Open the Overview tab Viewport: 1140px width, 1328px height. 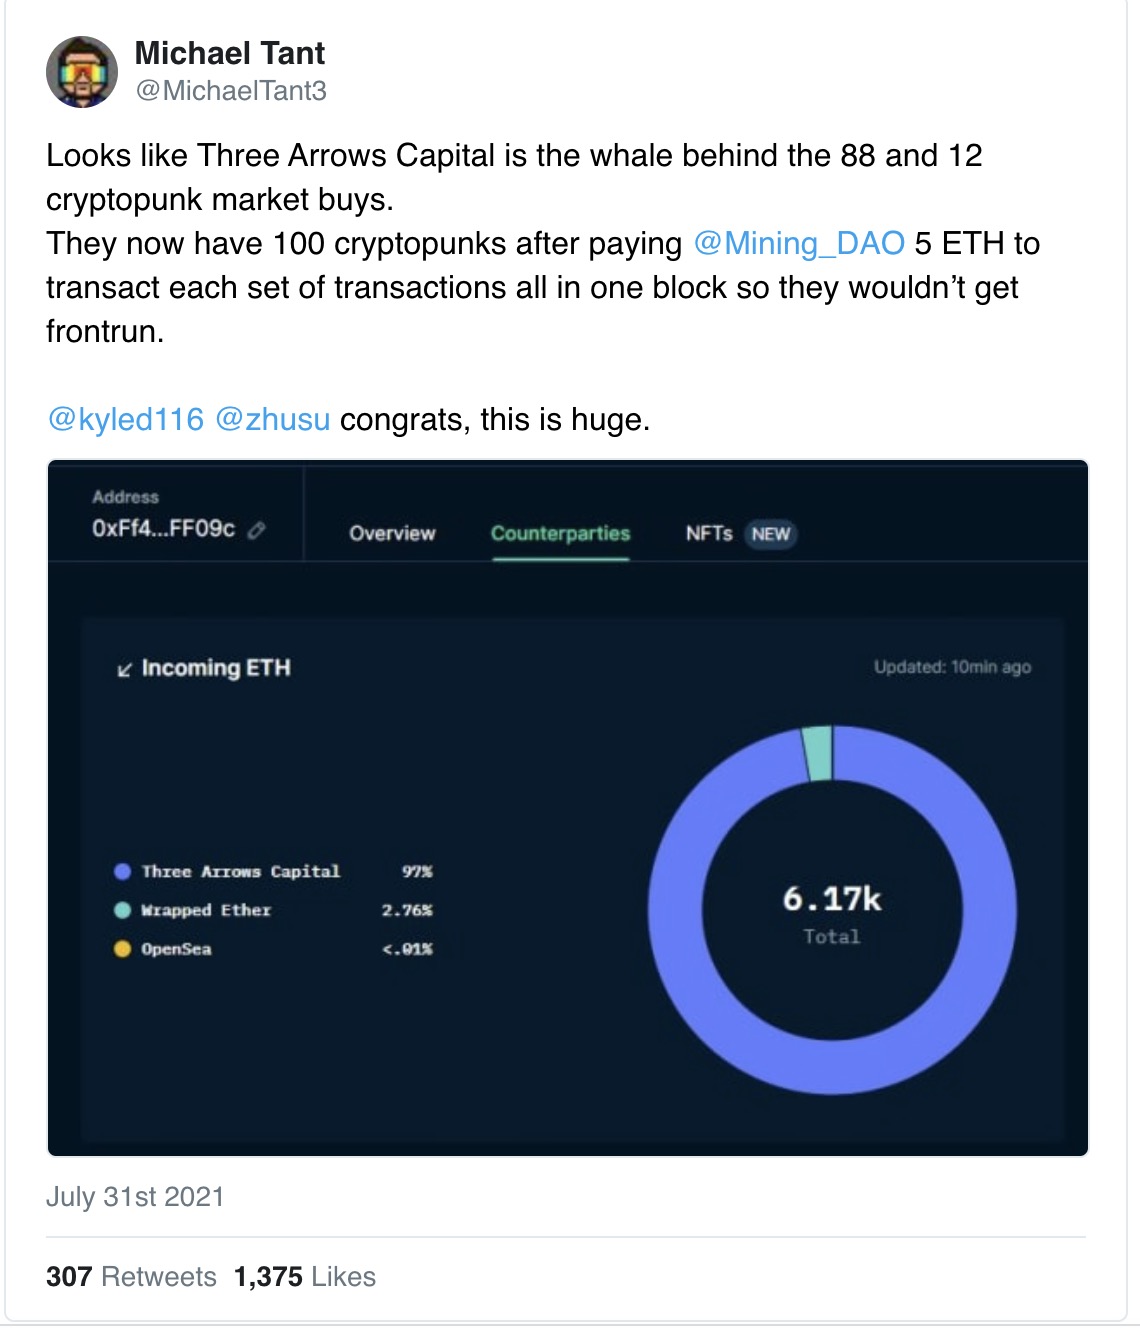pos(392,534)
